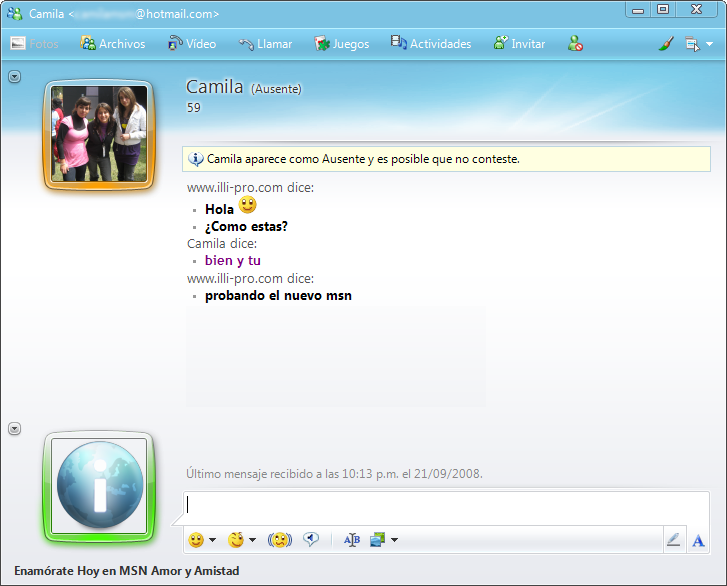Open the winks picker dropdown
The width and height of the screenshot is (727, 586).
pyautogui.click(x=241, y=540)
